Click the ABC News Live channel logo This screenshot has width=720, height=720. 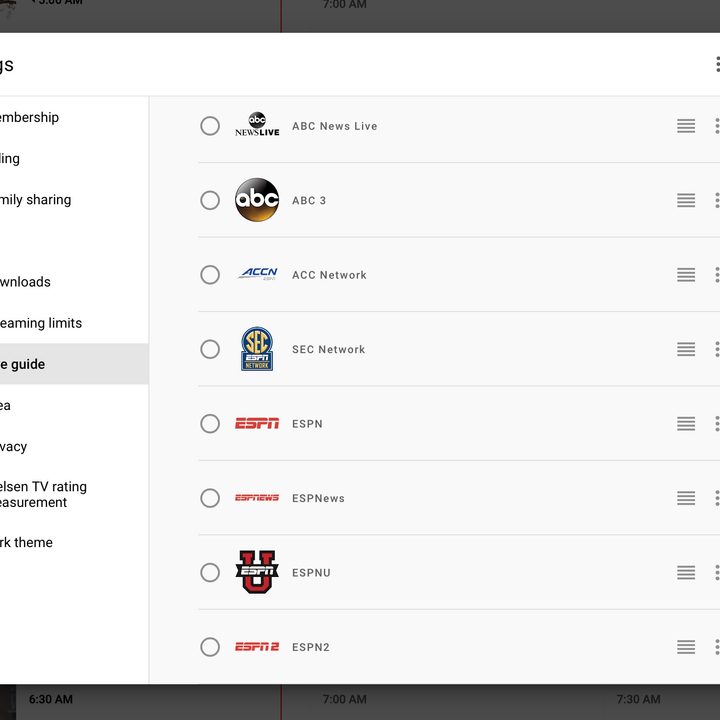pyautogui.click(x=257, y=124)
